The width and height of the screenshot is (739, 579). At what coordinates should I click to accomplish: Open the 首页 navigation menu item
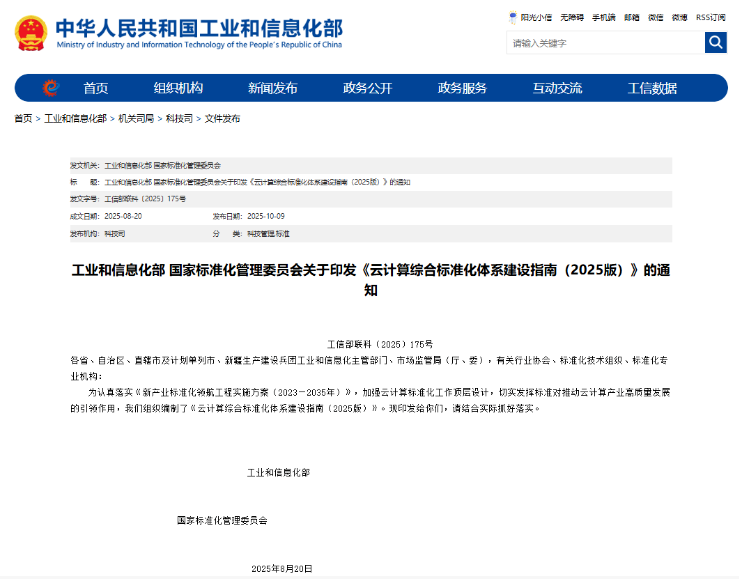(x=96, y=88)
